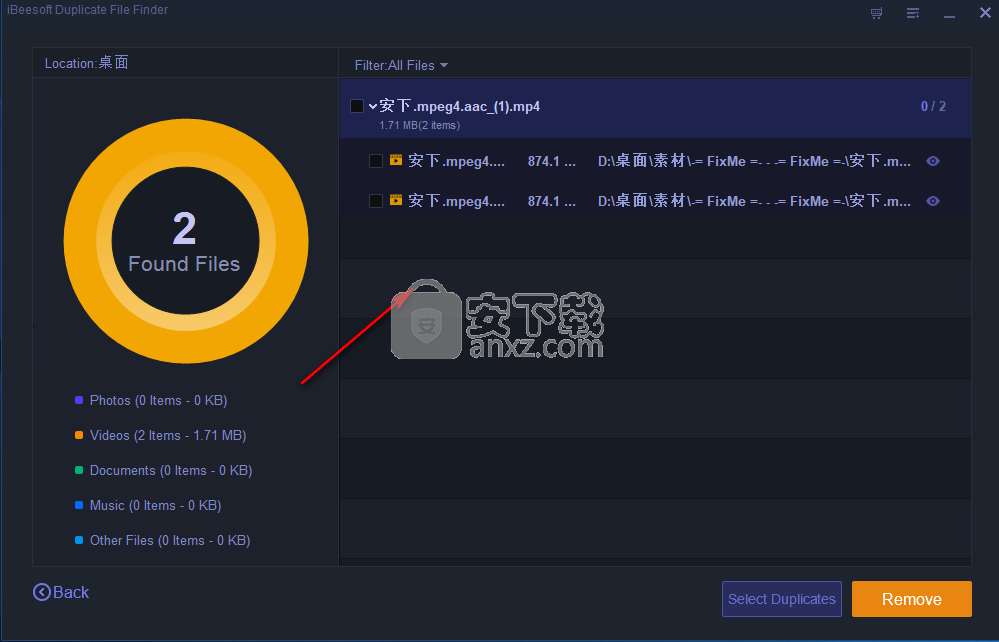Click the first row file path D:\桌面\素材

click(x=754, y=161)
